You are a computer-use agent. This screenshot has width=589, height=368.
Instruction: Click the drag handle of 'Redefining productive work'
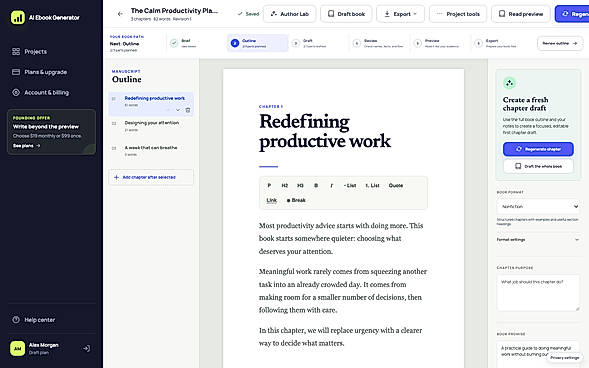(x=114, y=99)
